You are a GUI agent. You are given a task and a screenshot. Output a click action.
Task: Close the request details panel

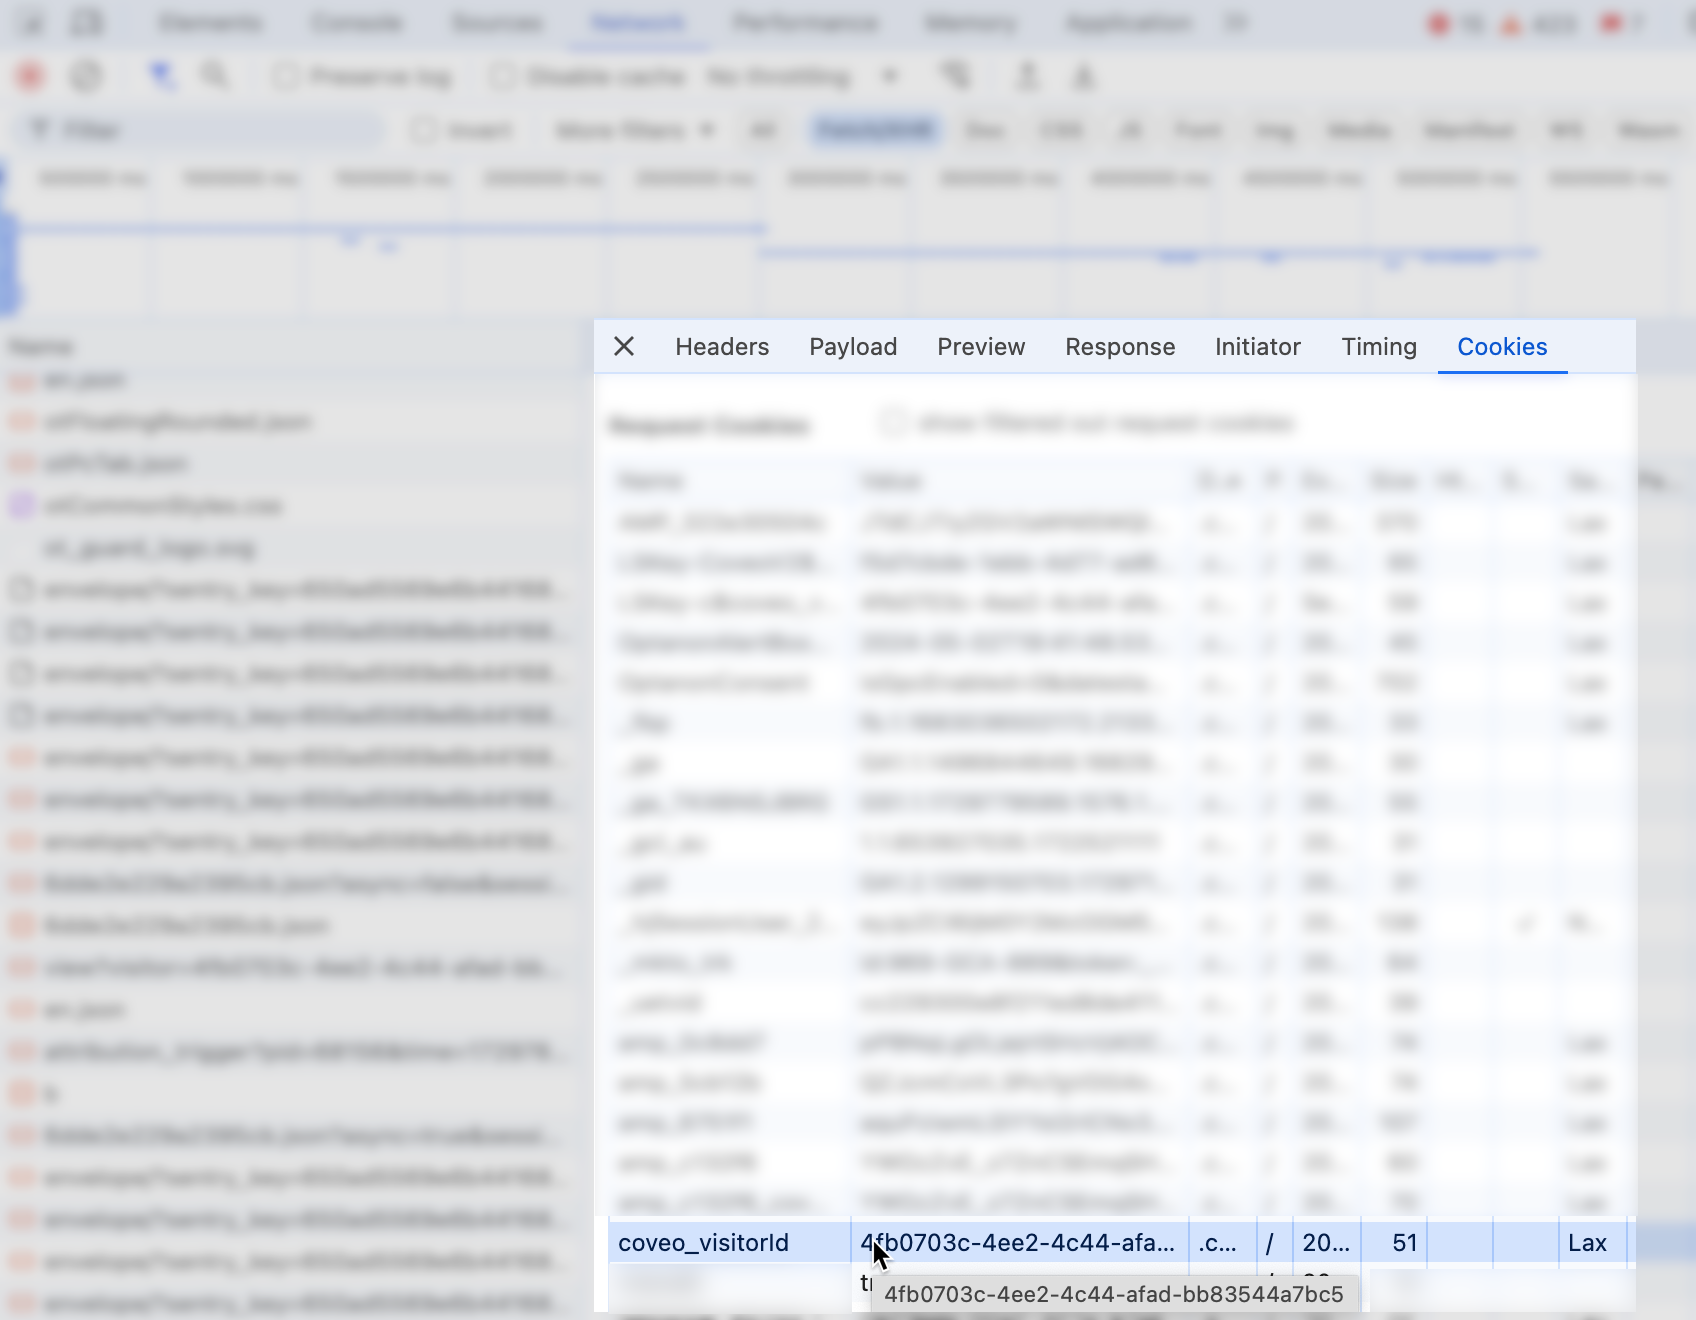click(x=624, y=346)
